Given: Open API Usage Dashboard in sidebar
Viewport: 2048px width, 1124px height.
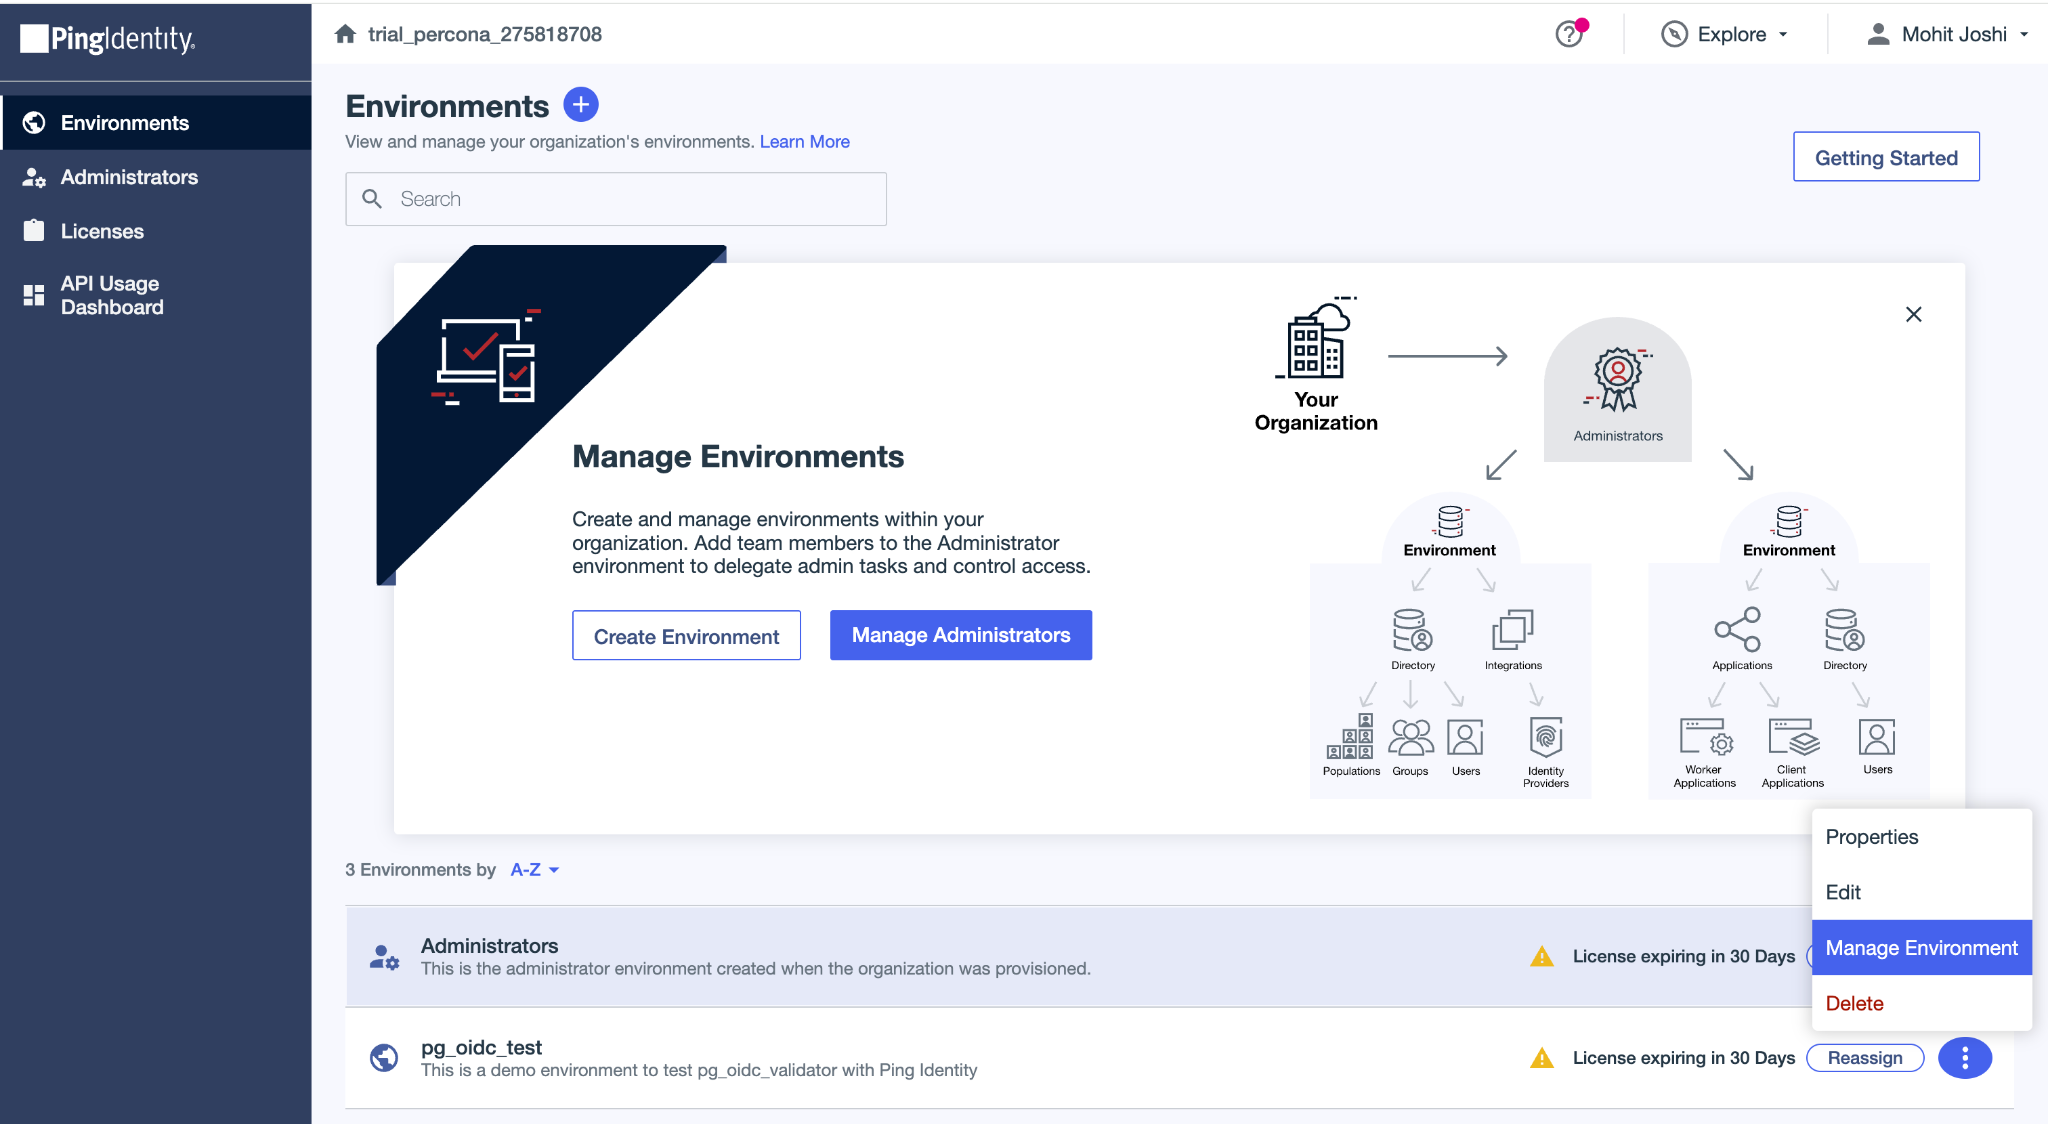Looking at the screenshot, I should (x=111, y=295).
